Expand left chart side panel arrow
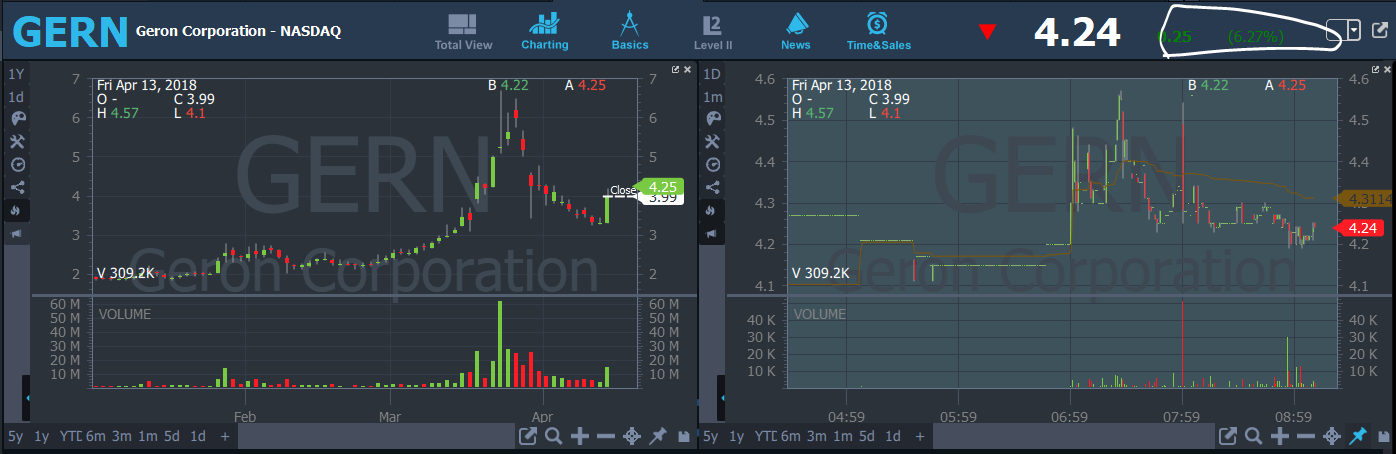 point(27,398)
